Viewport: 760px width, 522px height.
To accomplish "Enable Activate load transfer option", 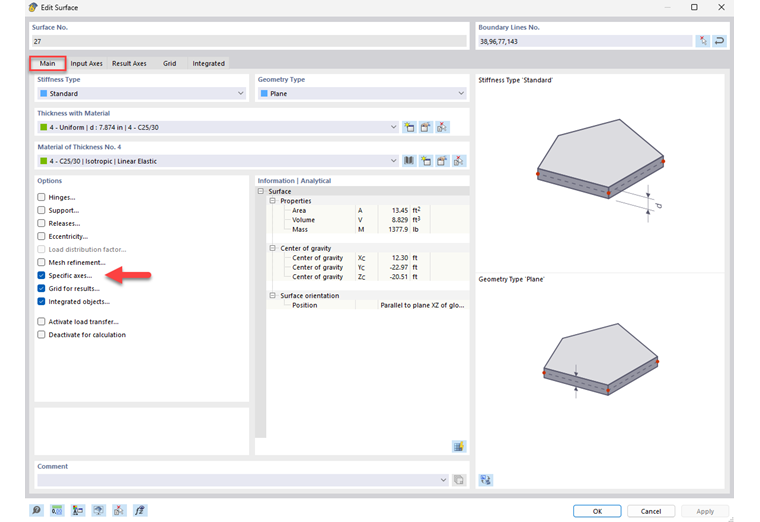I will click(x=41, y=321).
